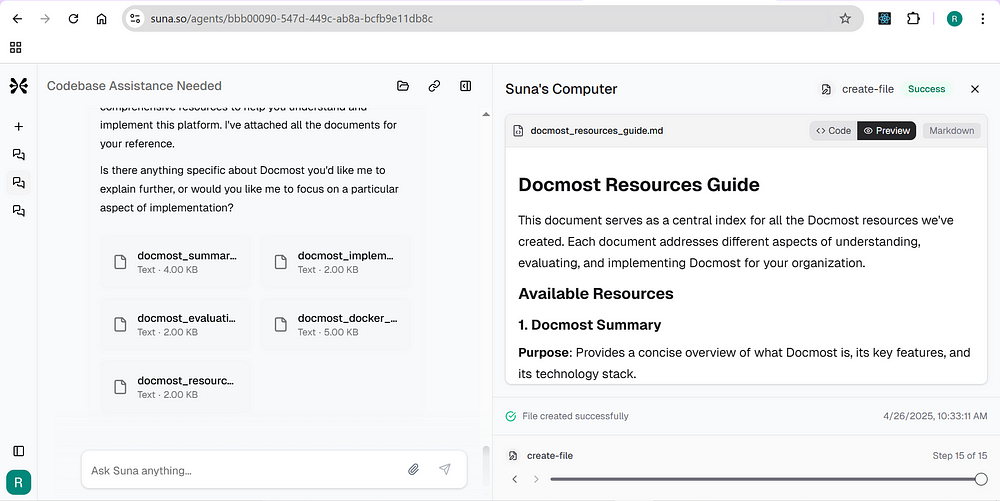Open the first conversation in left sidebar
Viewport: 1000px width, 501px height.
[18, 154]
